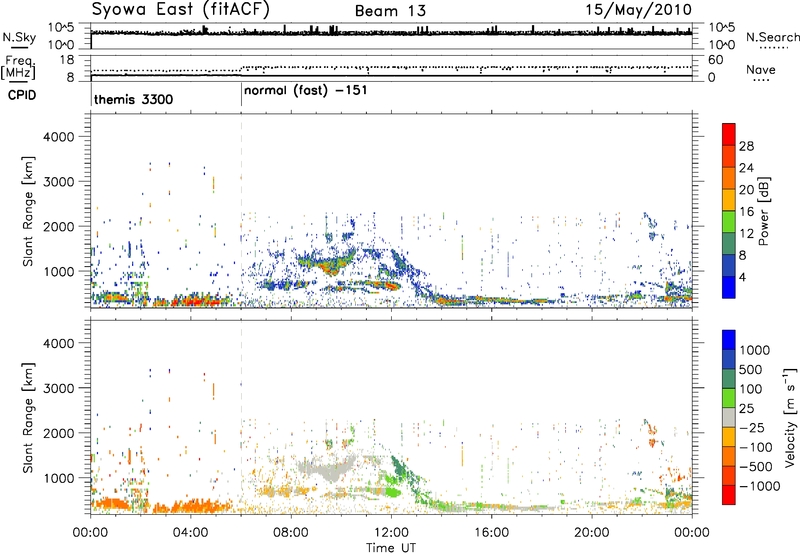
Task: Click the red top of the power colorbar
Action: (x=729, y=134)
